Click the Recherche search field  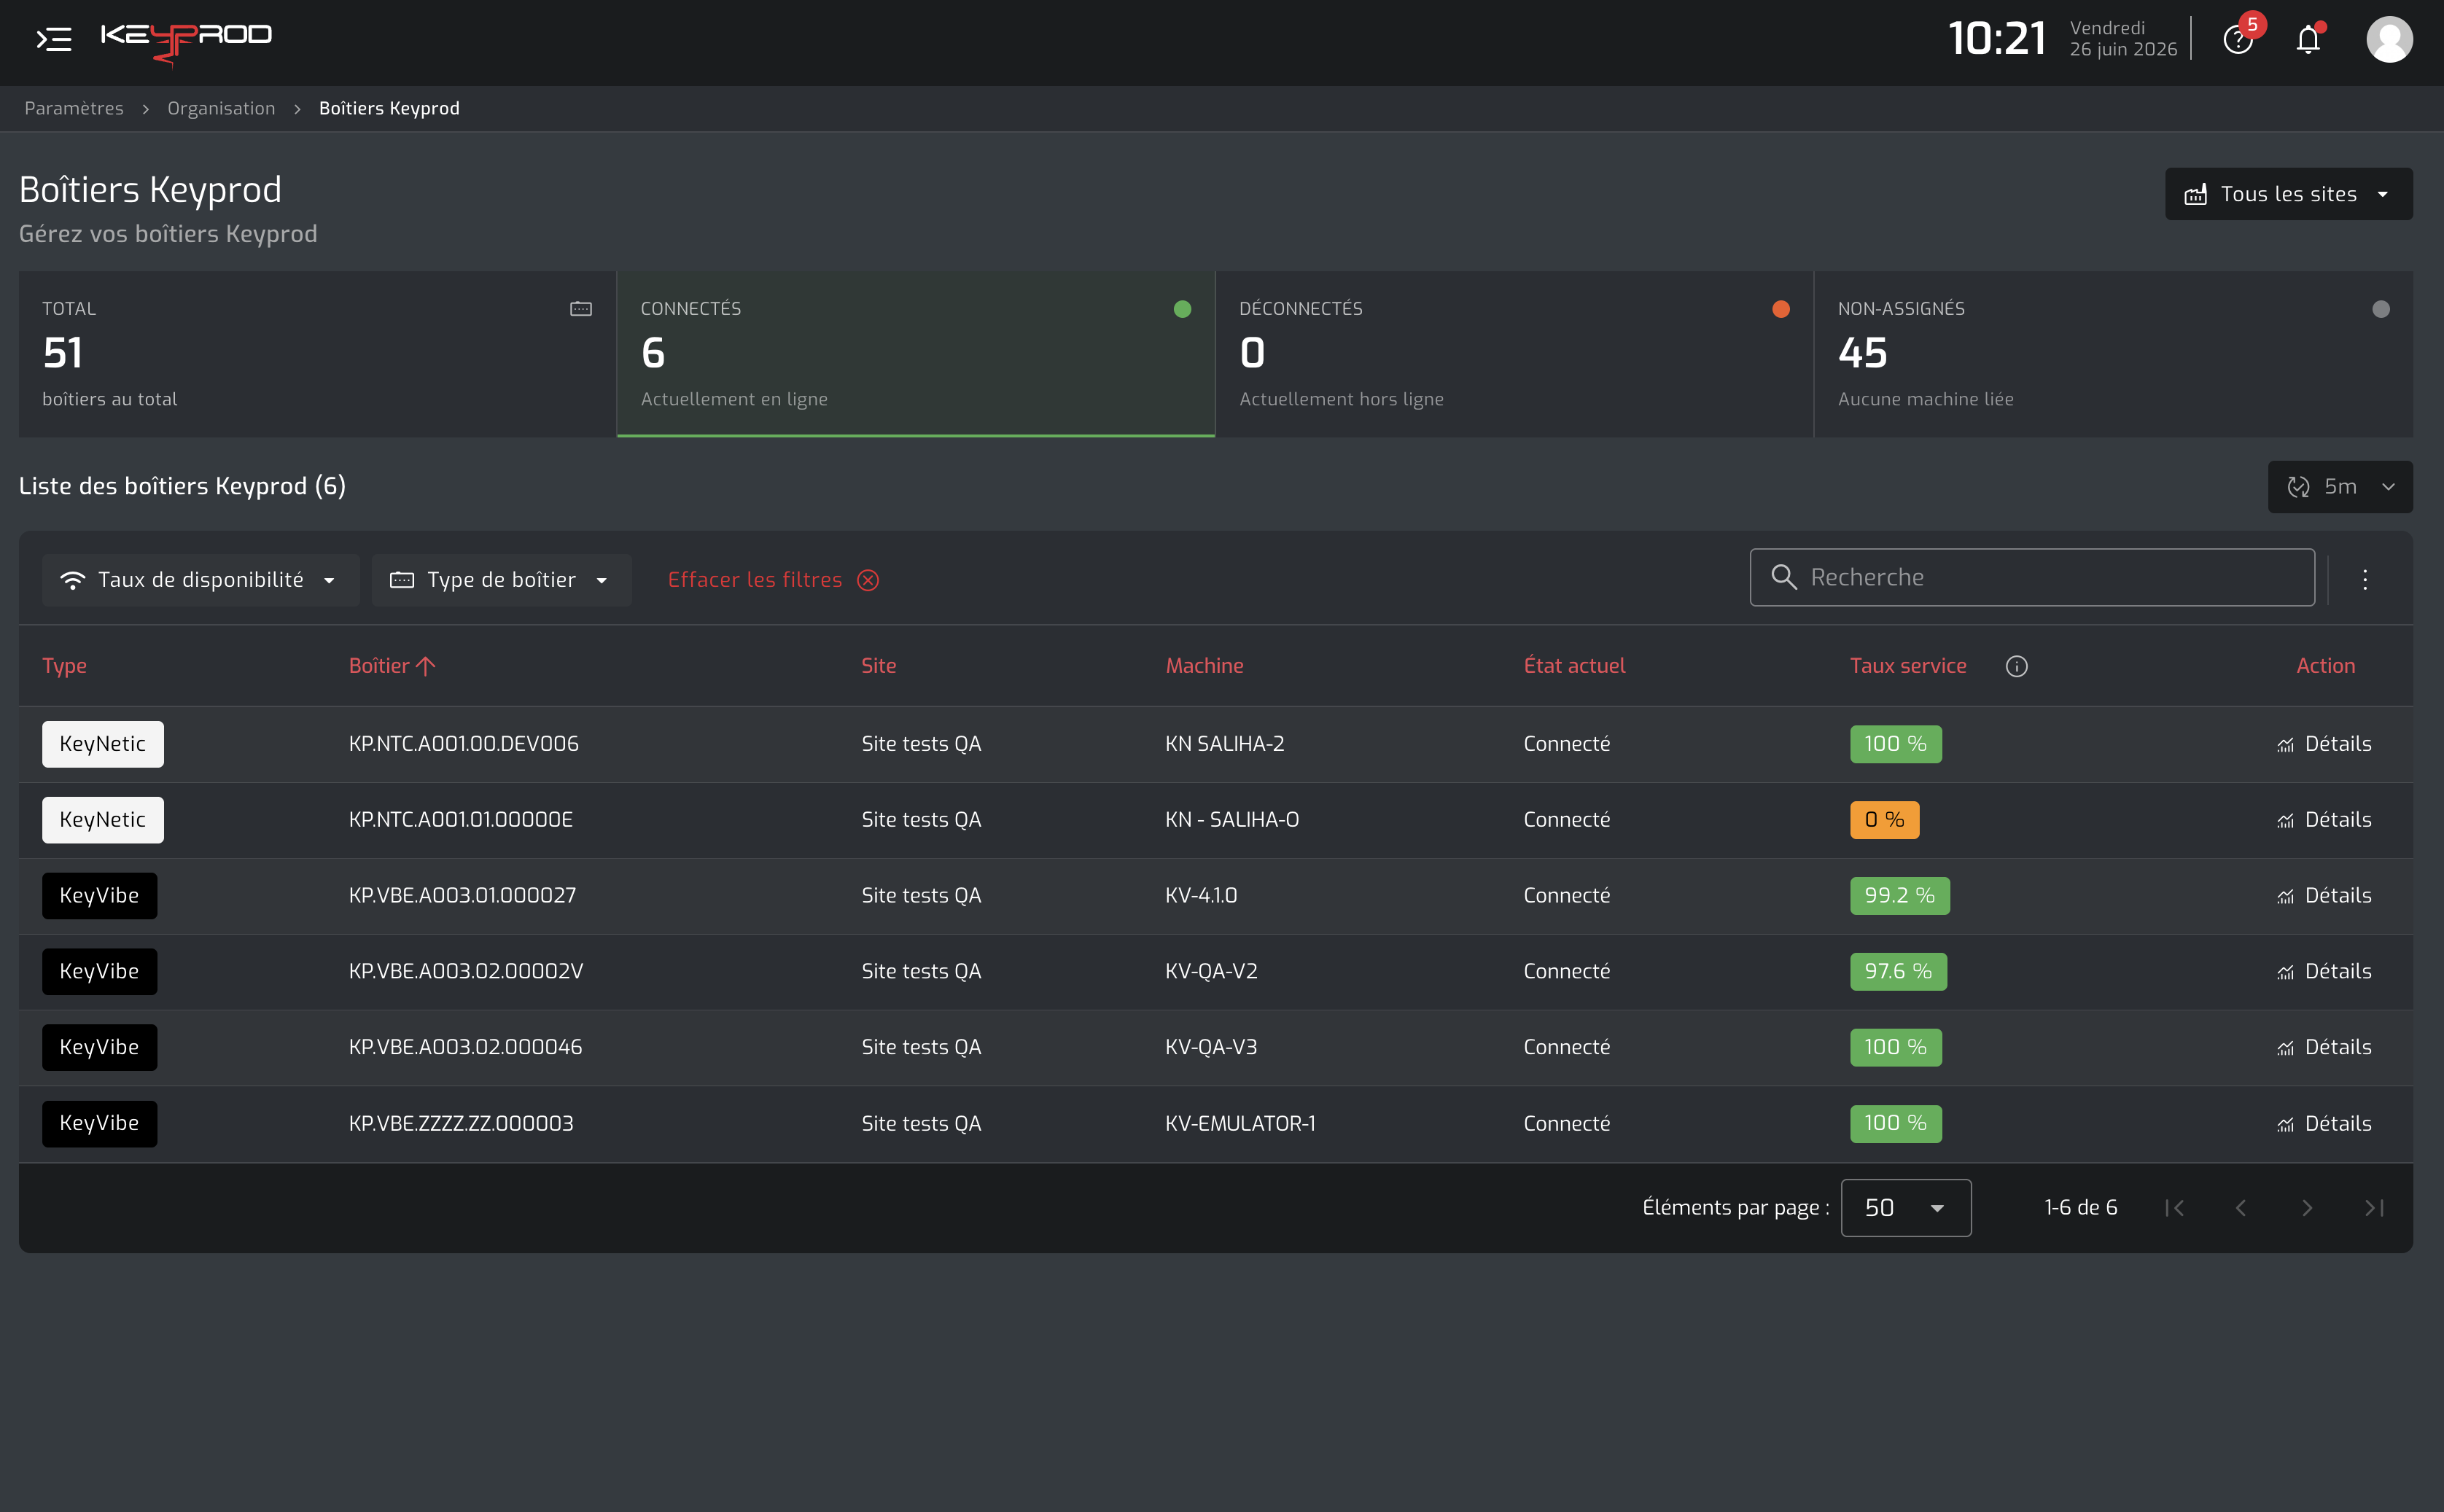coord(2032,577)
